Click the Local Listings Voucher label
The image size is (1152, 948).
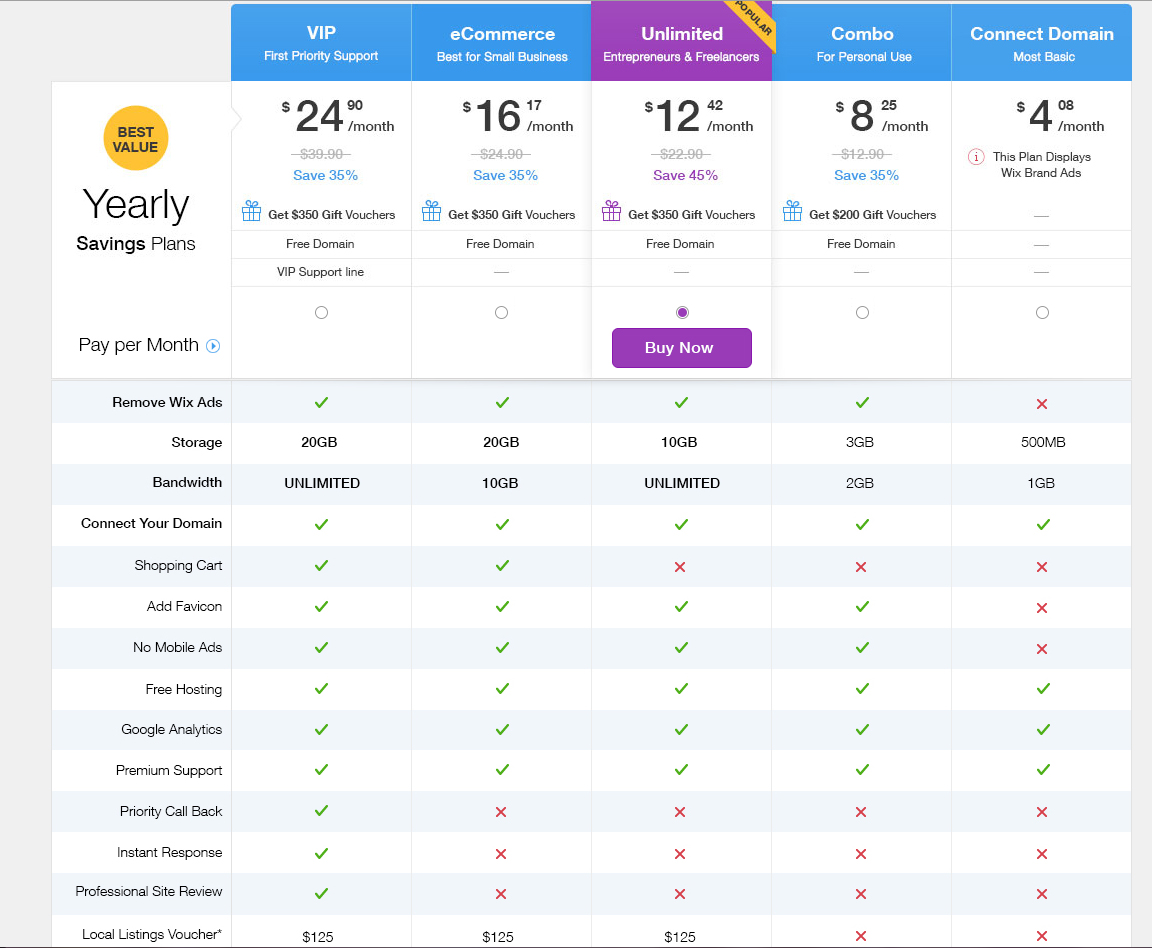tap(152, 934)
